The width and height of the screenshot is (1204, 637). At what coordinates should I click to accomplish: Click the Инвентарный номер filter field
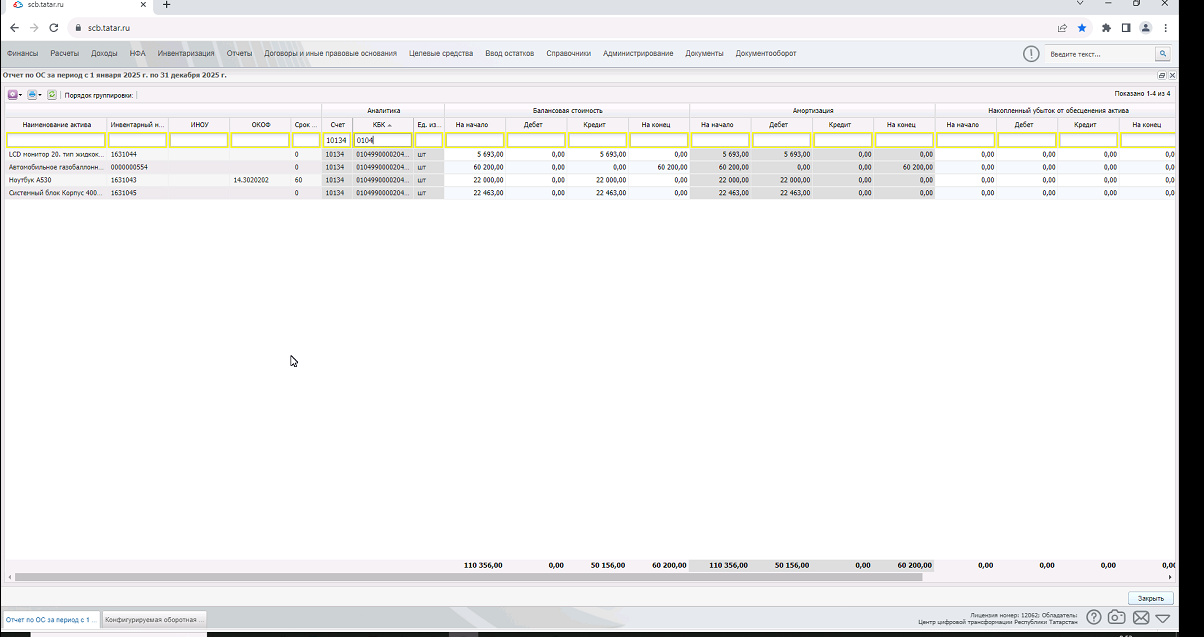(137, 140)
